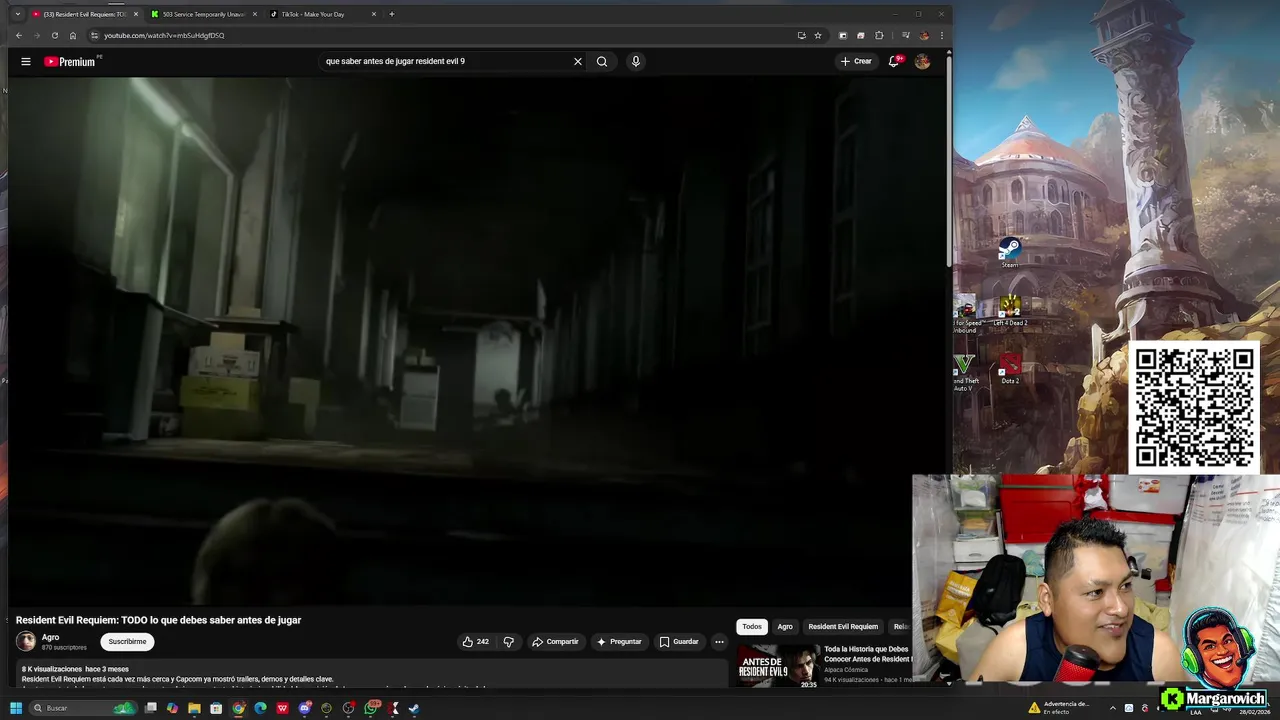Open the media controls toolbar icon
1280x720 pixels.
[x=905, y=35]
